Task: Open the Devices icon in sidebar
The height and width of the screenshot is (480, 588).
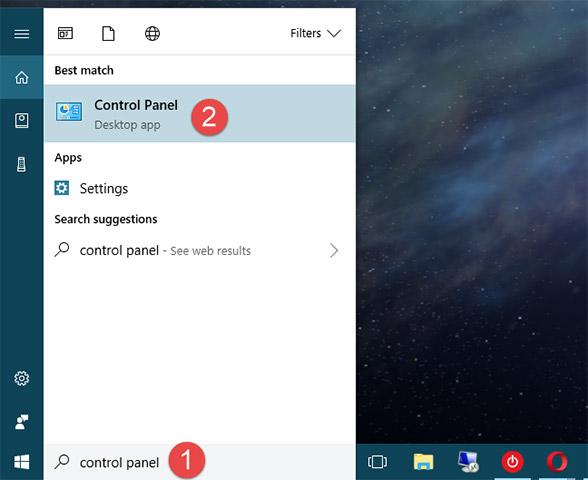Action: (x=21, y=164)
